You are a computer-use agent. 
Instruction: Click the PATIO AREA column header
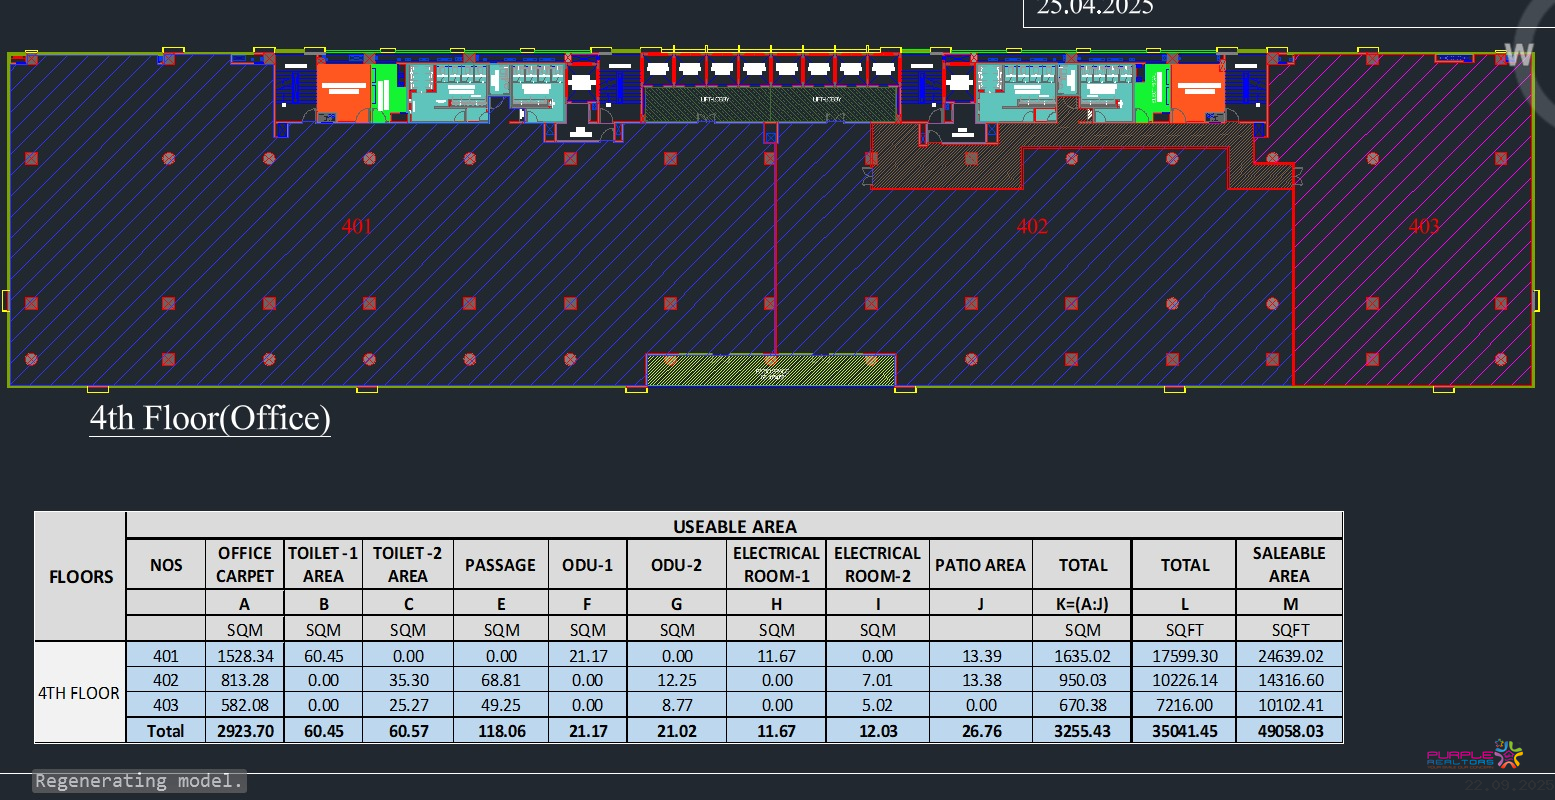pyautogui.click(x=980, y=565)
